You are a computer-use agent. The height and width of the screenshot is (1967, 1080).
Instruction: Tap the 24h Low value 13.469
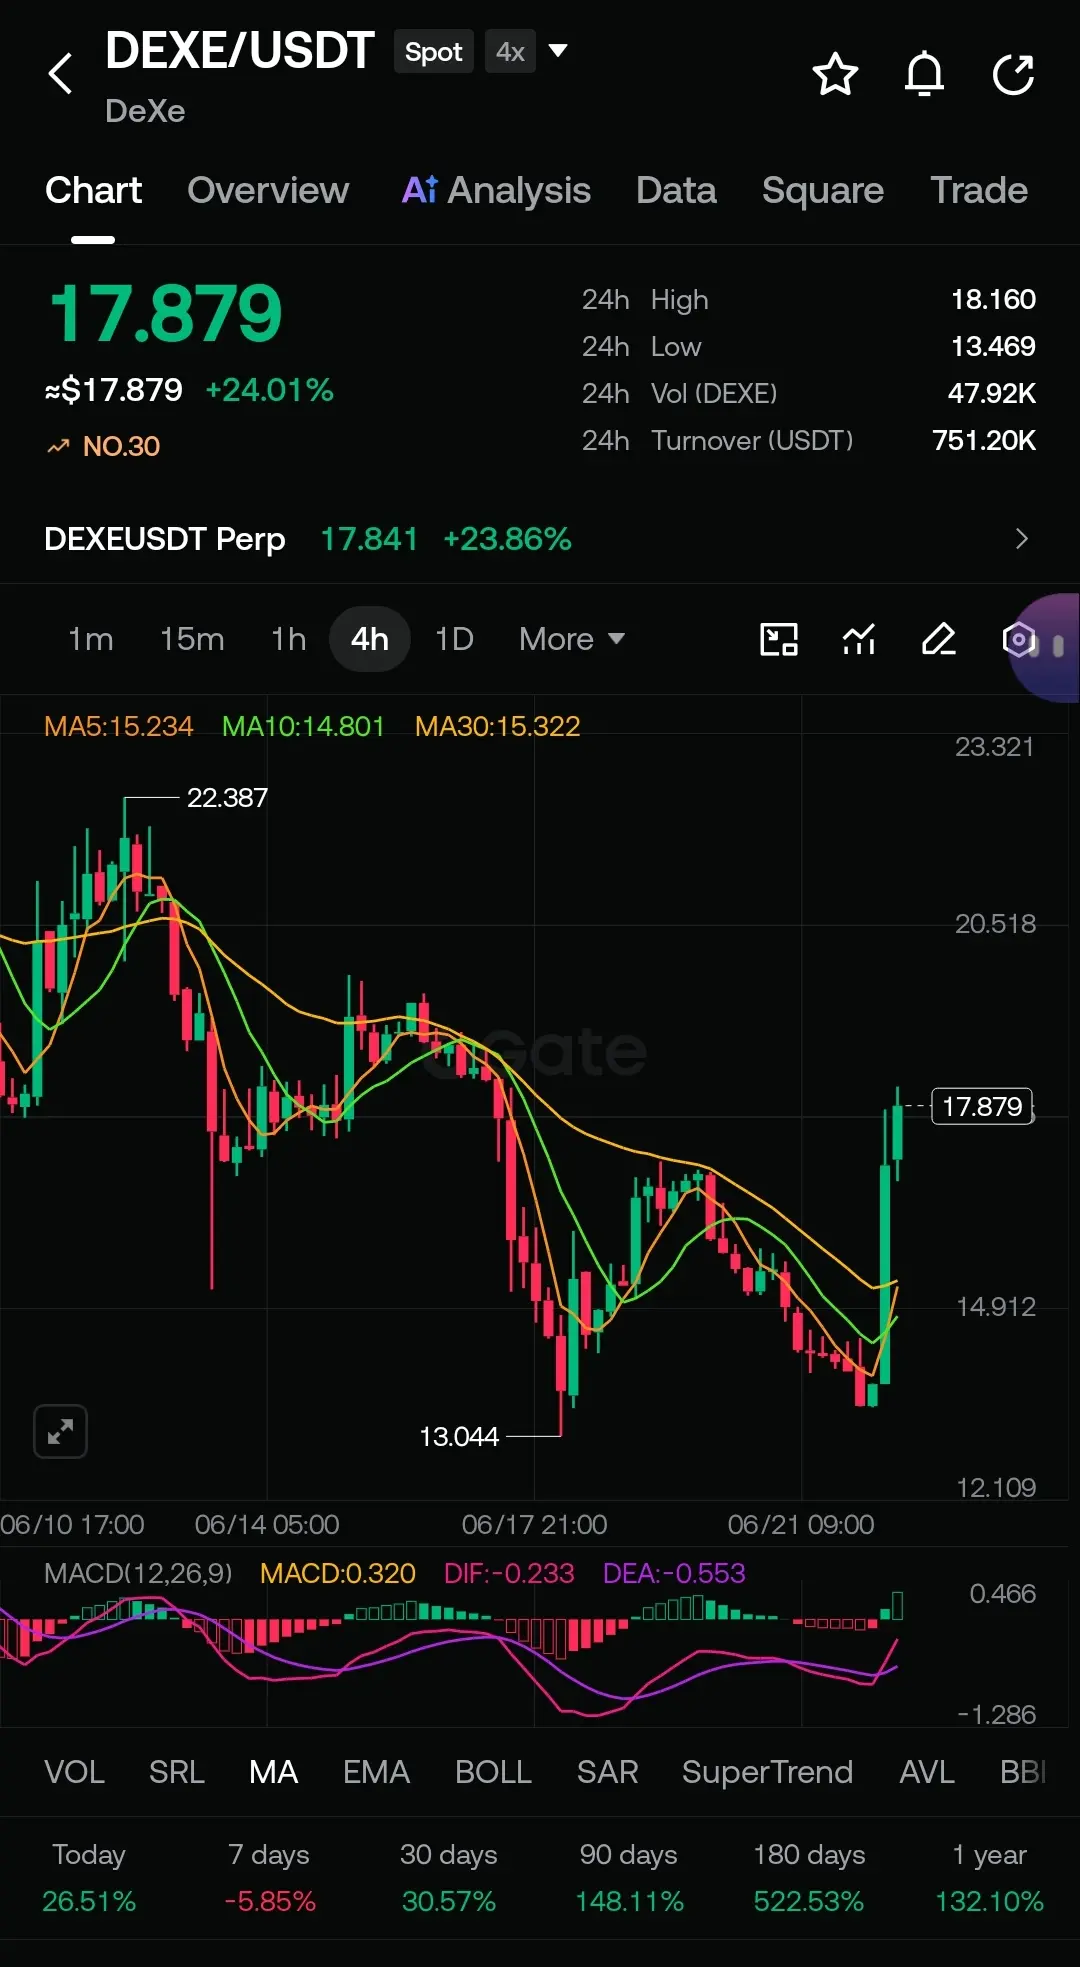(x=993, y=346)
